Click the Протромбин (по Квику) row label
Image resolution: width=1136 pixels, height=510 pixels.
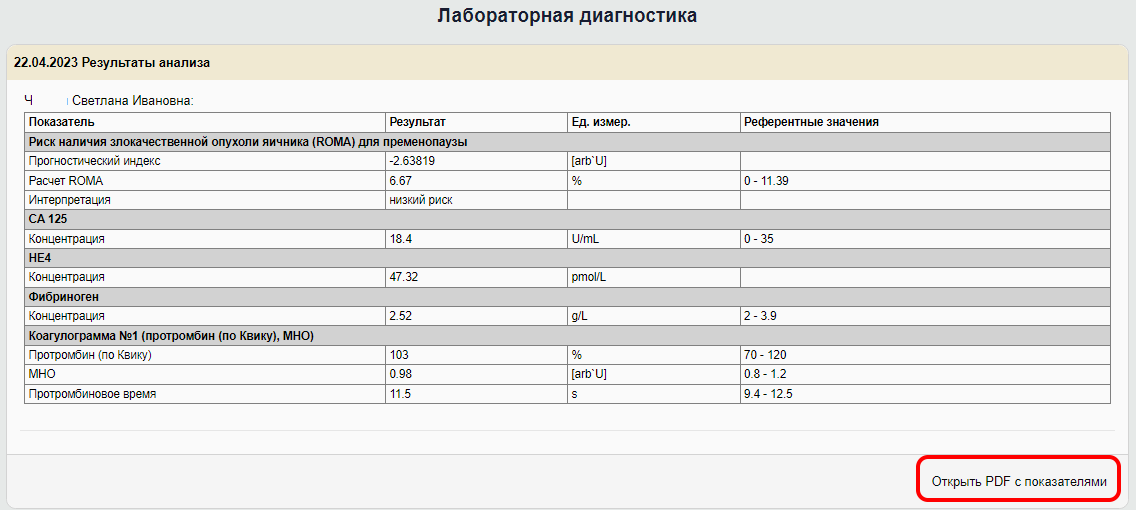[90, 355]
